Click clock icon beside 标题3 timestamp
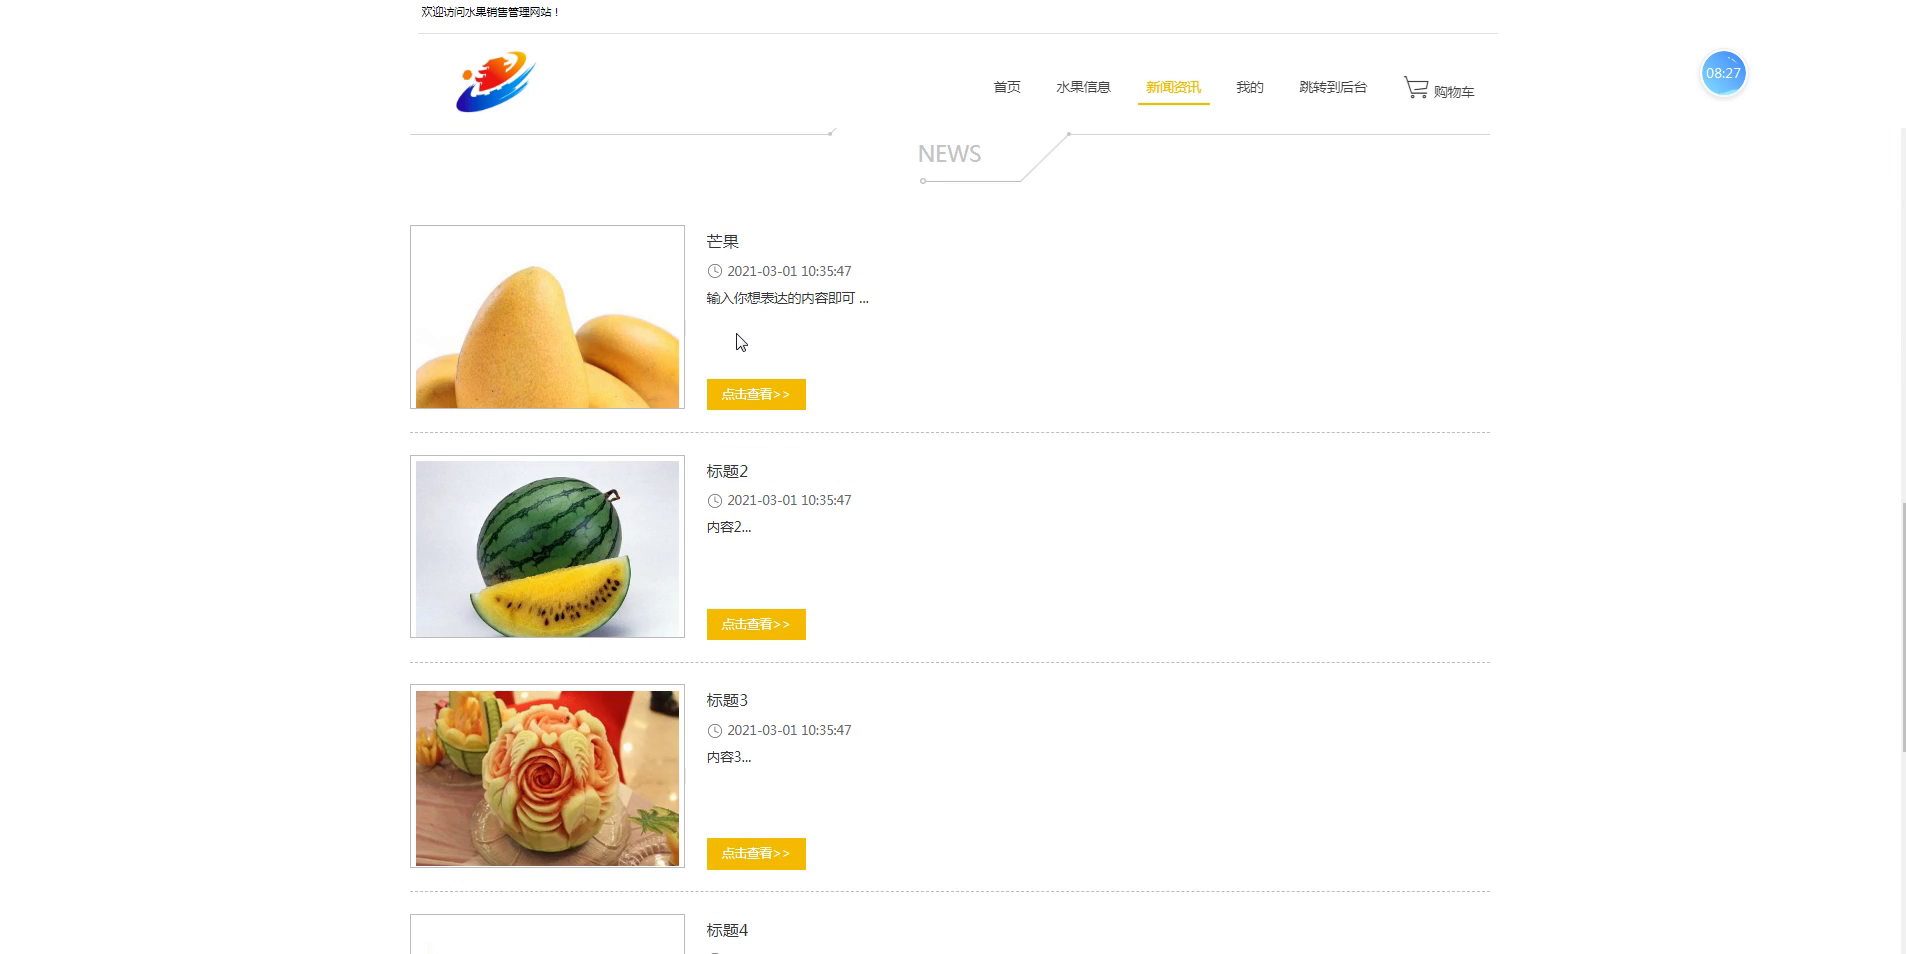 [714, 730]
